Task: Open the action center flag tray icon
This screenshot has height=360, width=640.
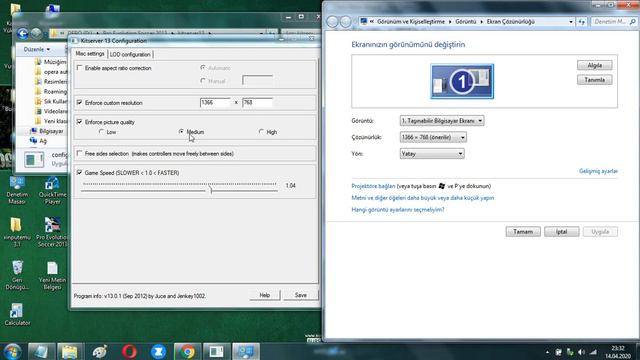Action: click(558, 352)
